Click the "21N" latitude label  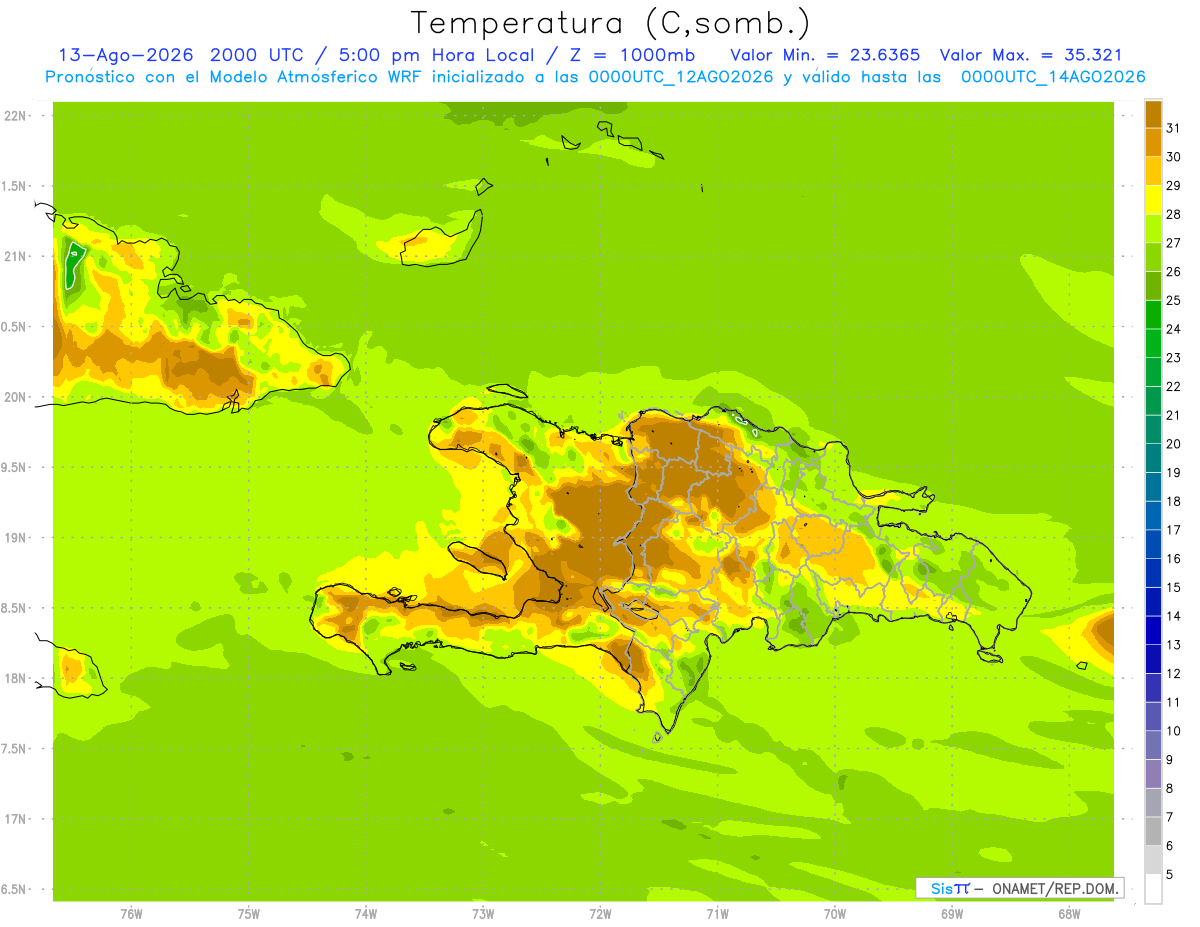15,256
